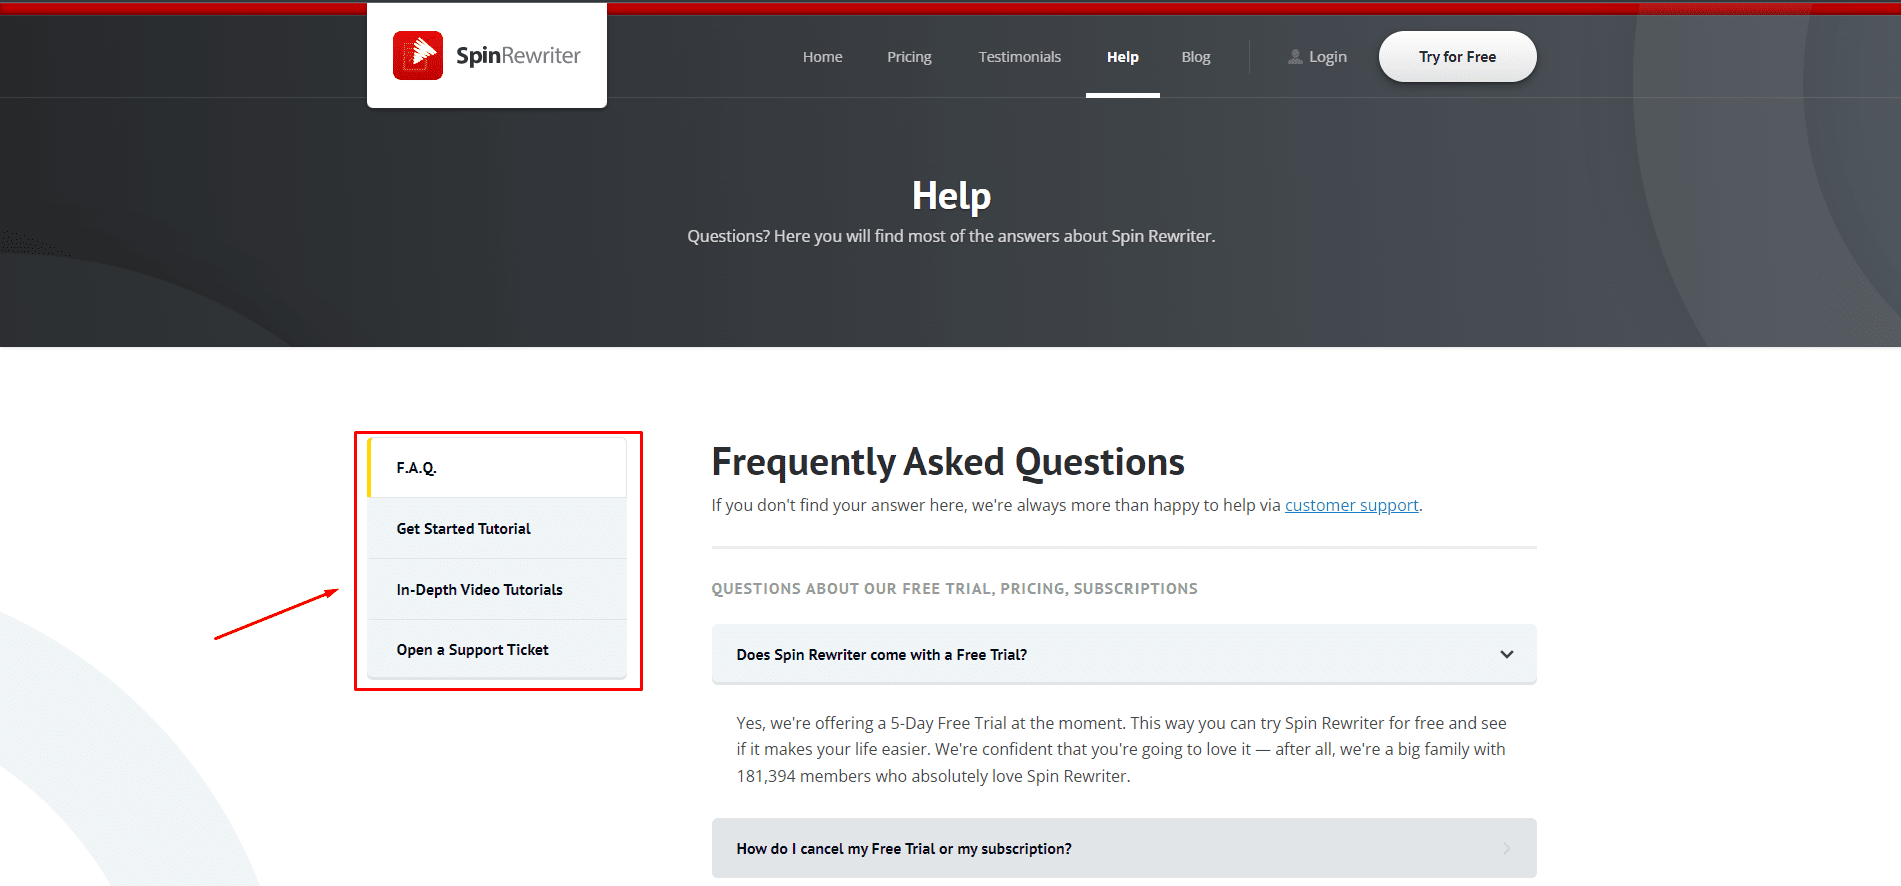Click the Login link

[x=1327, y=57]
